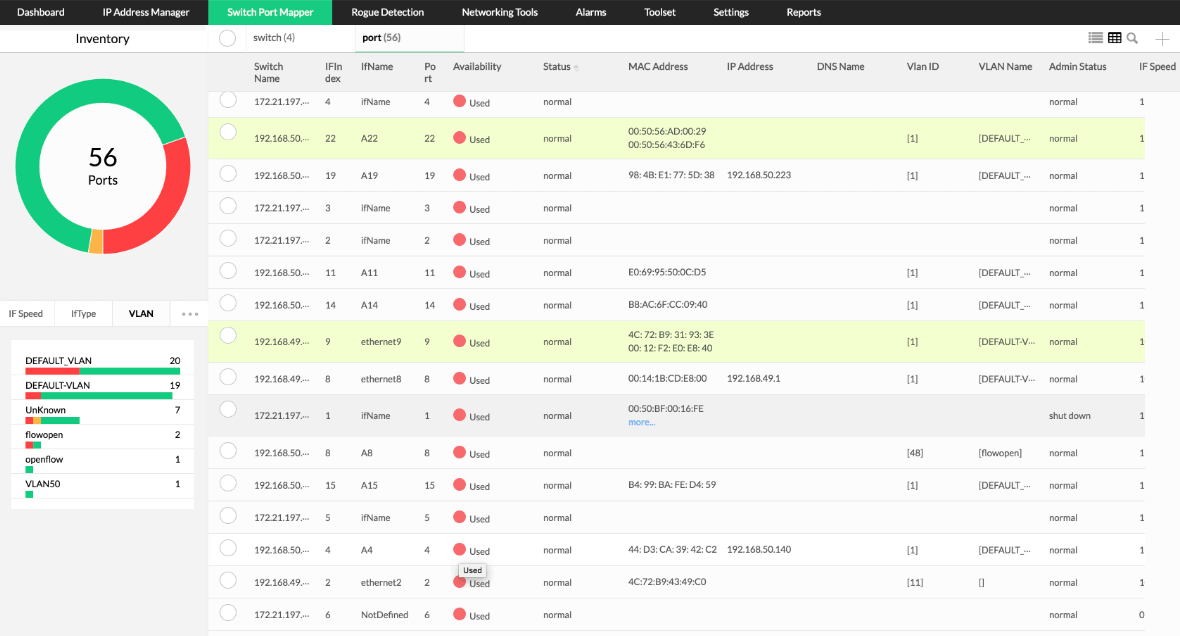Sort by IP Address column header
This screenshot has height=636, width=1180.
pos(750,66)
